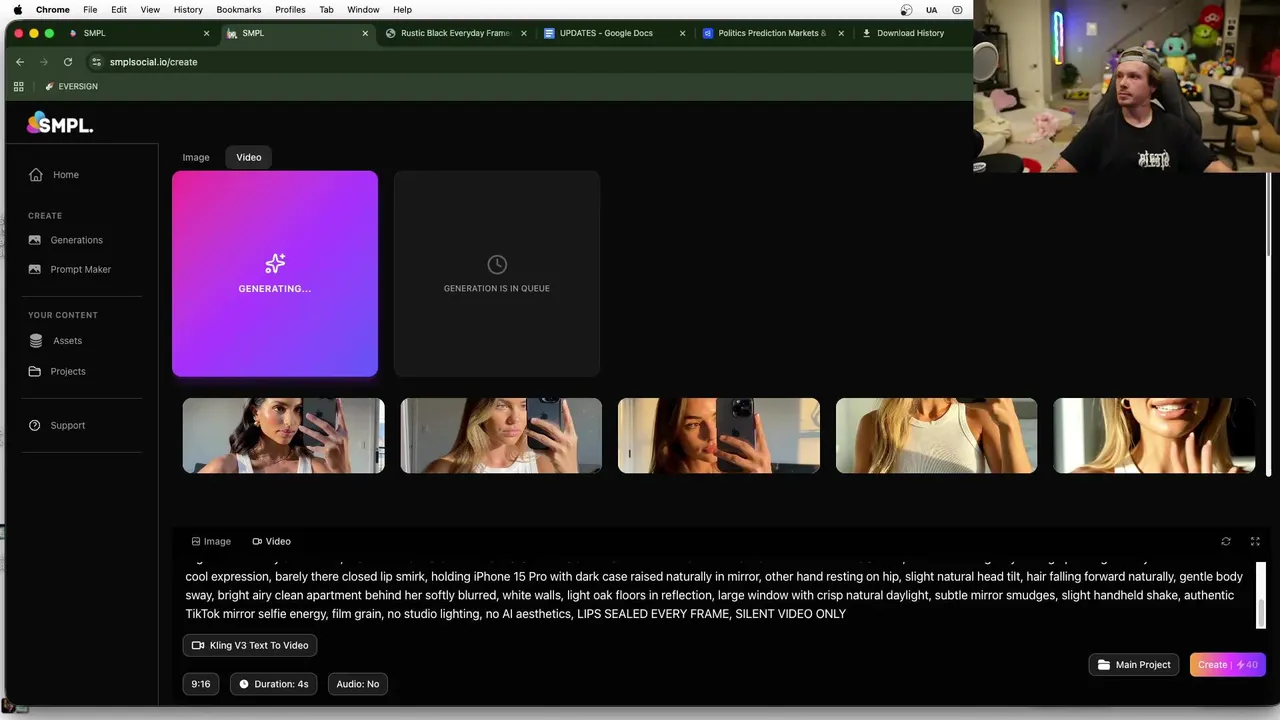Open the History menu

tap(188, 9)
